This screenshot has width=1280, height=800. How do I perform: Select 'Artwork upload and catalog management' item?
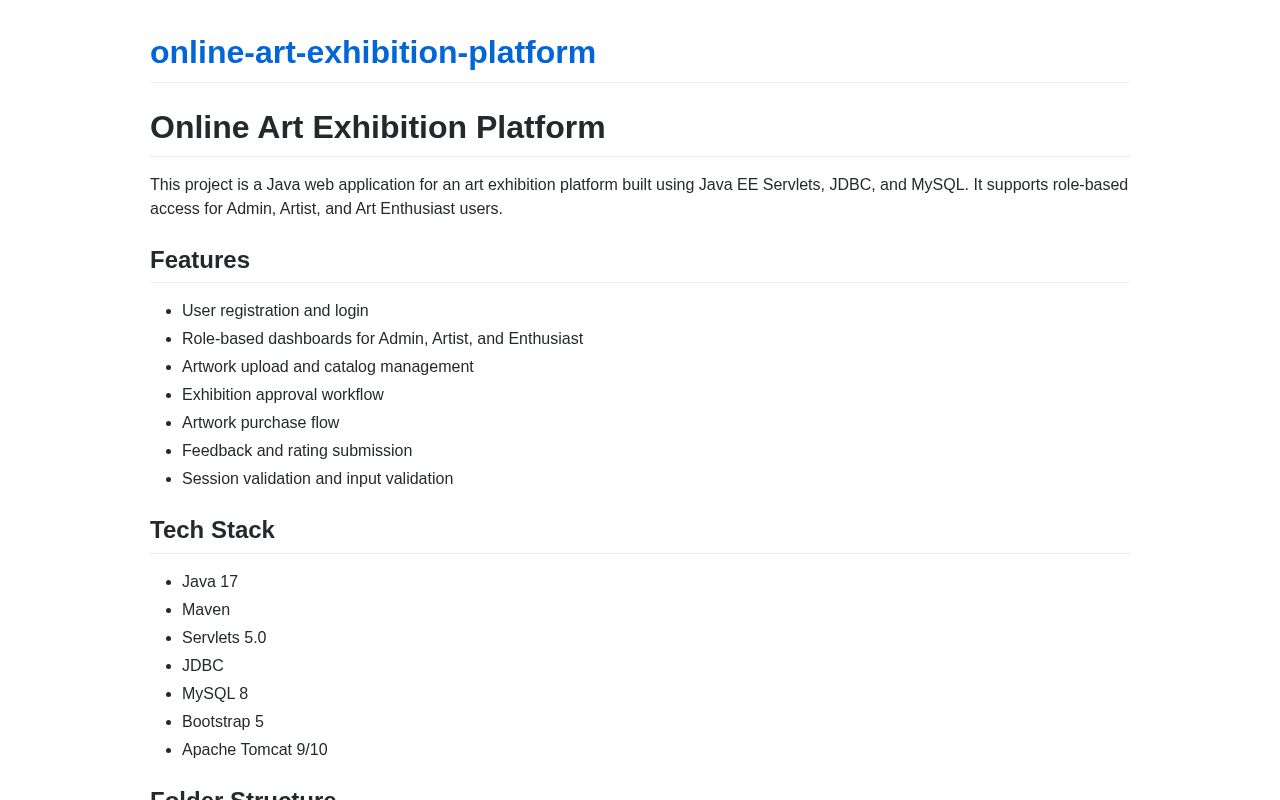click(328, 367)
